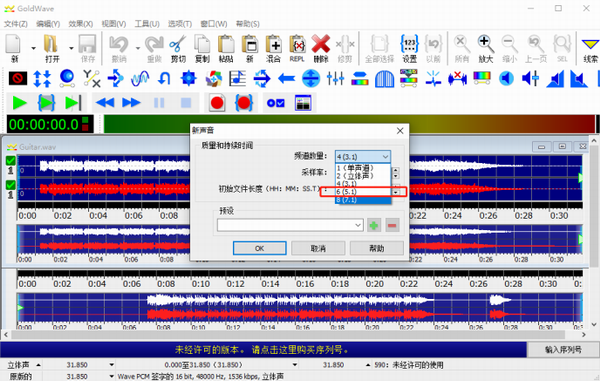Play selection with braces play button
Image resolution: width=600 pixels, height=381 pixels.
pos(46,103)
